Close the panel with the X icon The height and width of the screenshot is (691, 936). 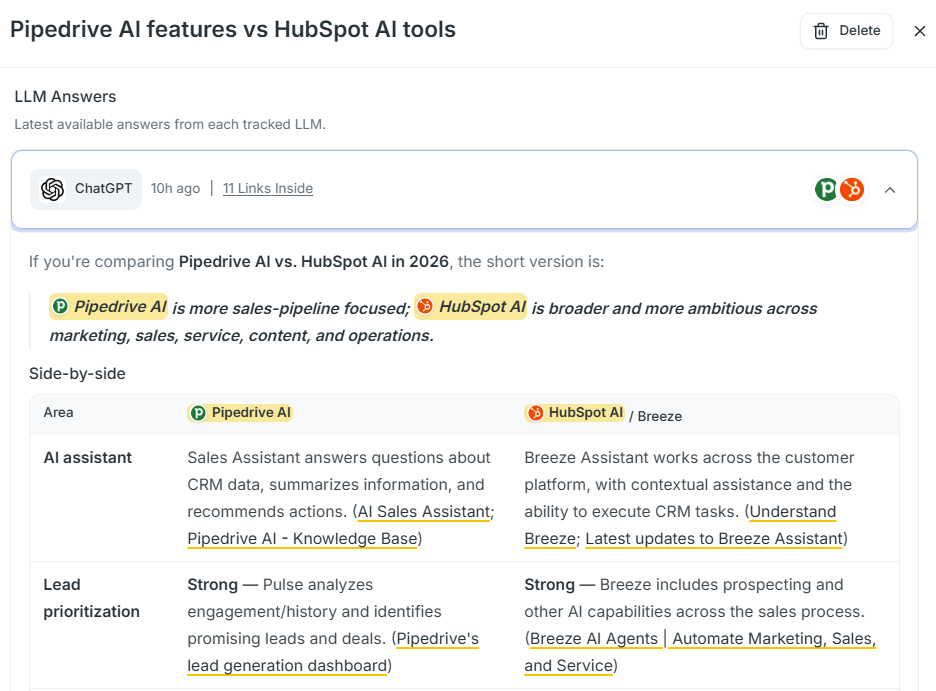920,31
